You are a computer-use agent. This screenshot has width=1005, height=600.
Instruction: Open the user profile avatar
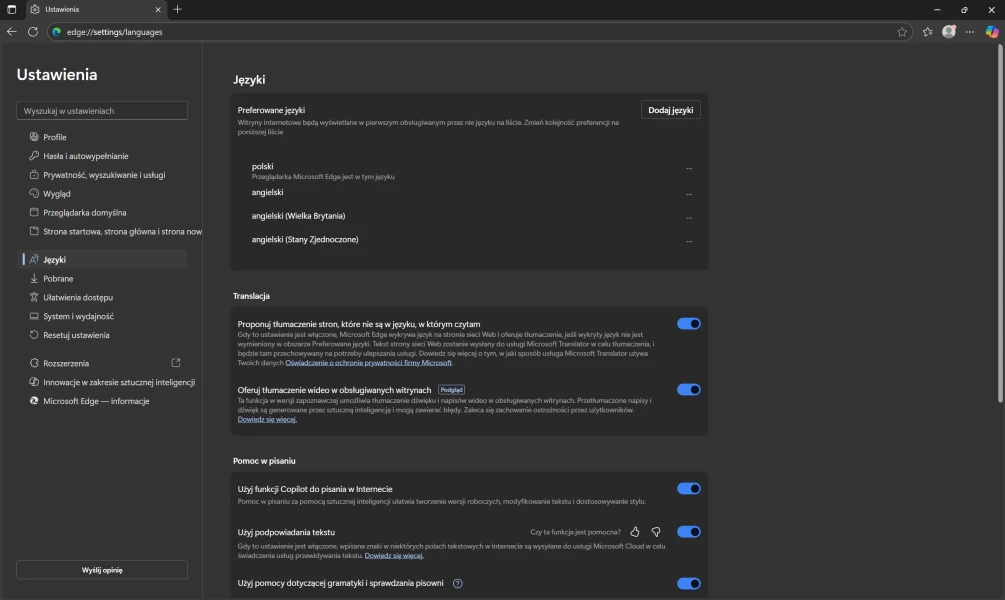(x=949, y=32)
